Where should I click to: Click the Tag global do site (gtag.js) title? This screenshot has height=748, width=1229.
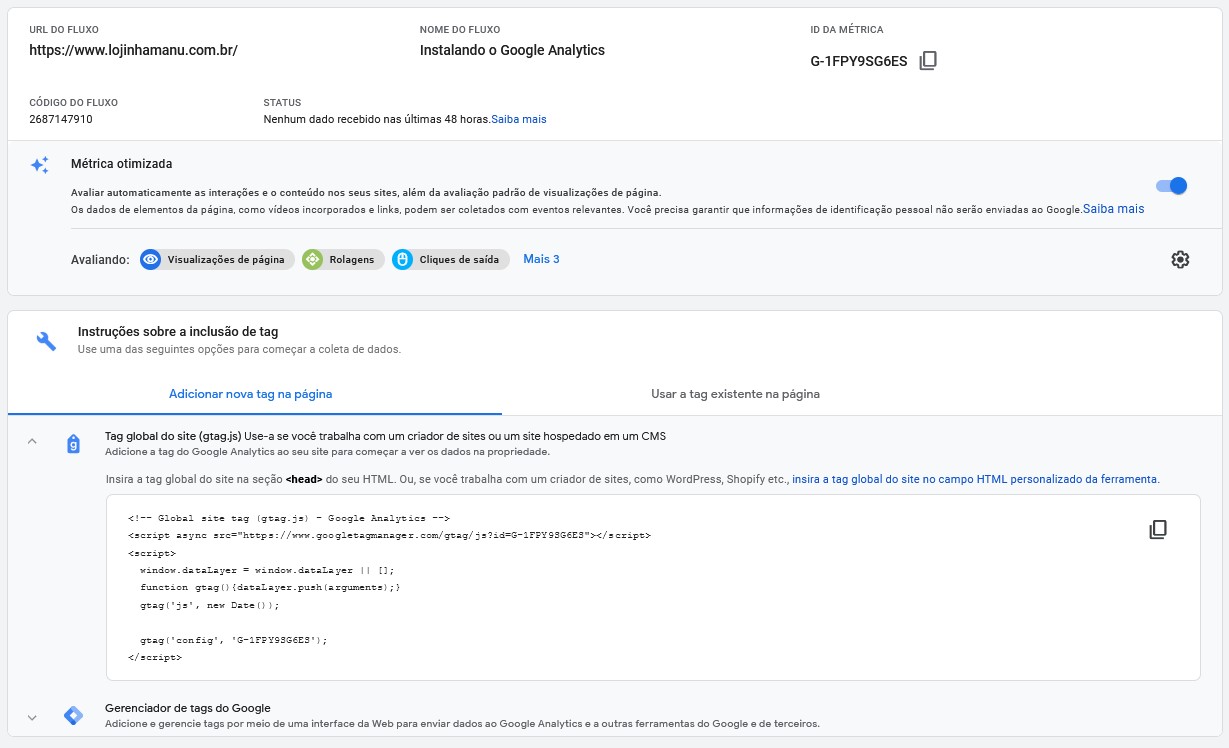173,436
